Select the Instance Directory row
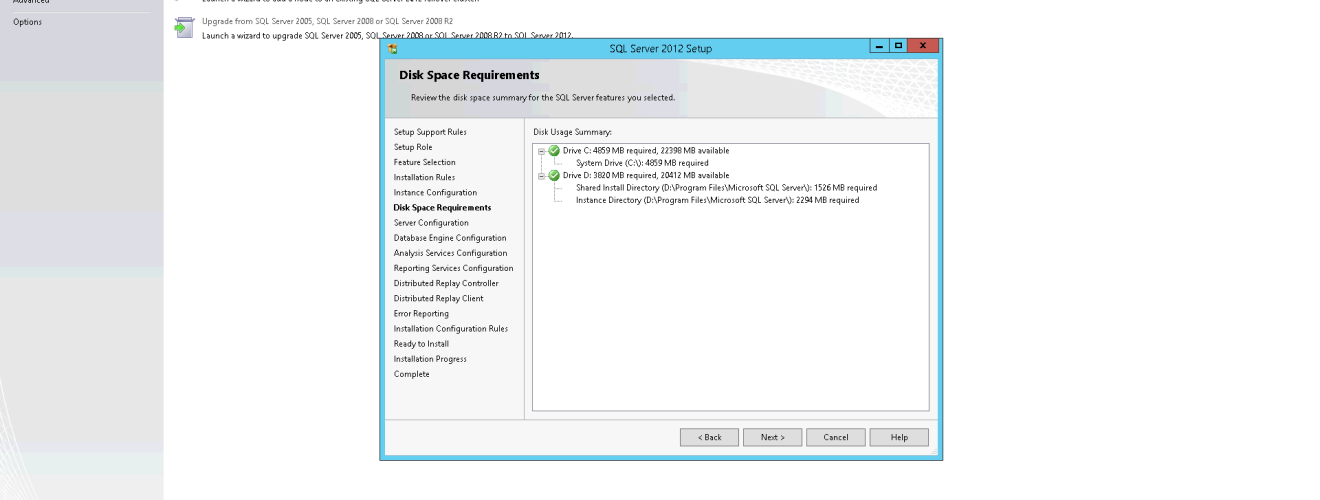Image resolution: width=1320 pixels, height=500 pixels. [717, 200]
